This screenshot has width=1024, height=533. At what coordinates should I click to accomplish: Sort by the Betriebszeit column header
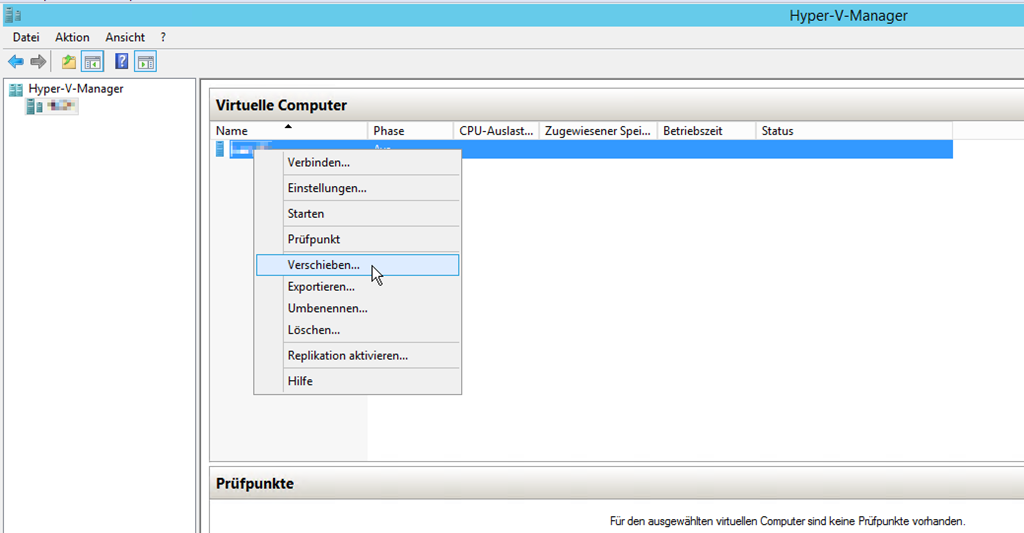coord(692,131)
